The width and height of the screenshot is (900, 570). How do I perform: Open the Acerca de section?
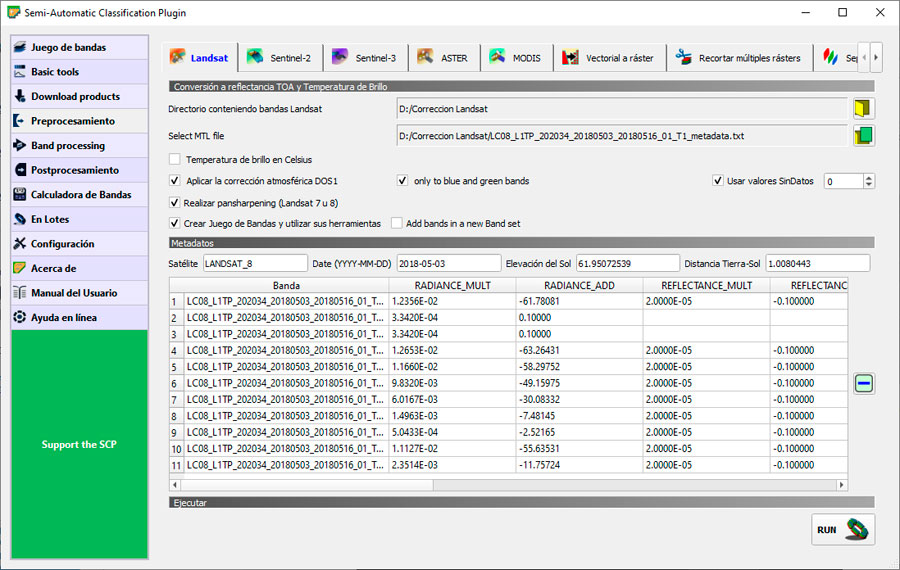79,269
